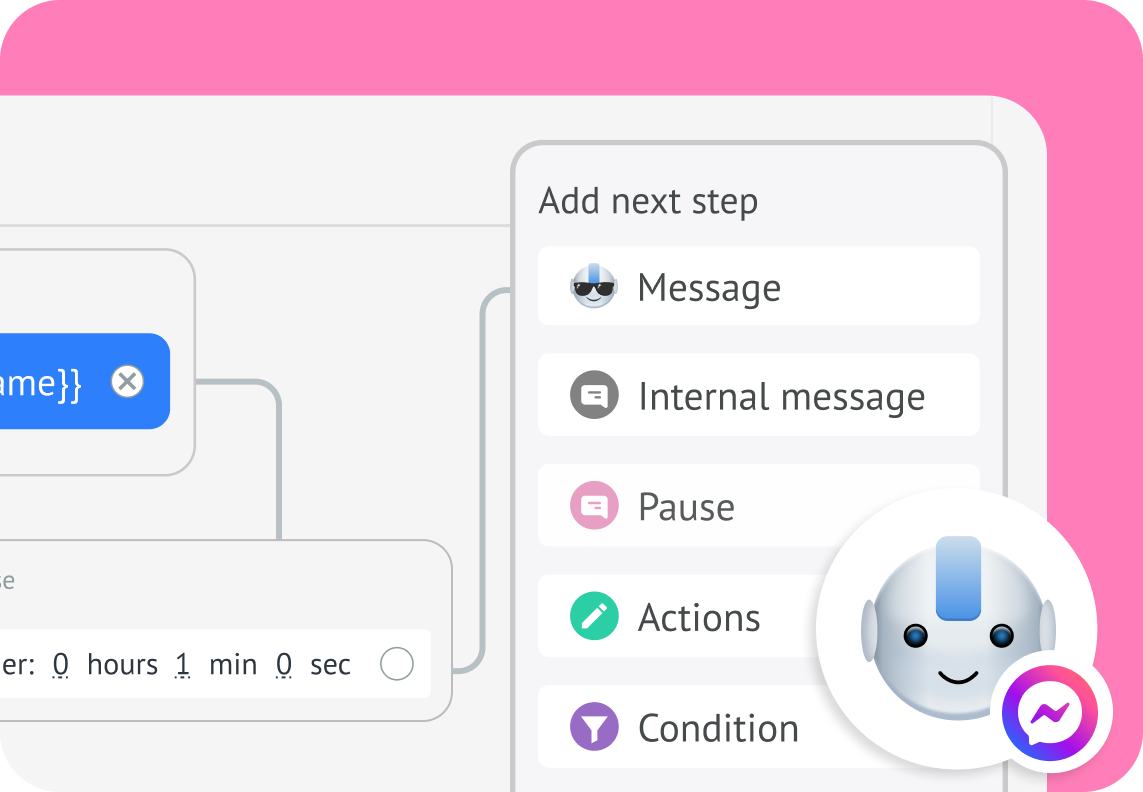Choose the Internal message step option
Viewport: 1143px width, 792px height.
pyautogui.click(x=758, y=395)
